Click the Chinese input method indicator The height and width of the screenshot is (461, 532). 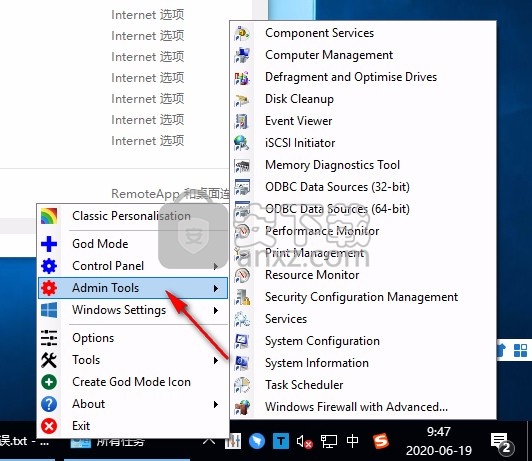coord(353,441)
